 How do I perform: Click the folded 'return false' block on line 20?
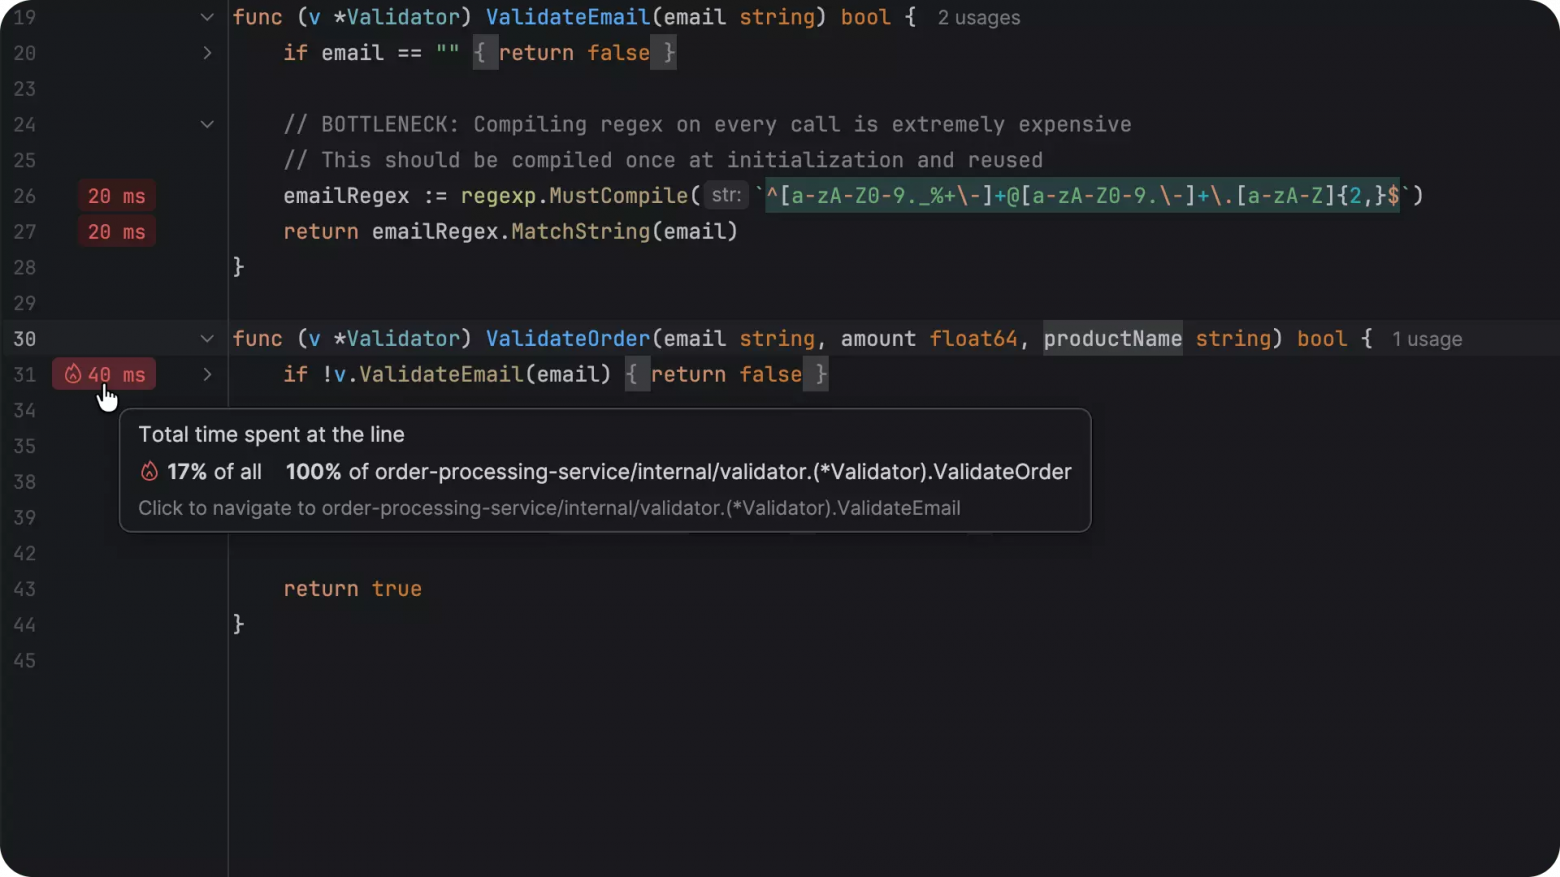tap(575, 53)
